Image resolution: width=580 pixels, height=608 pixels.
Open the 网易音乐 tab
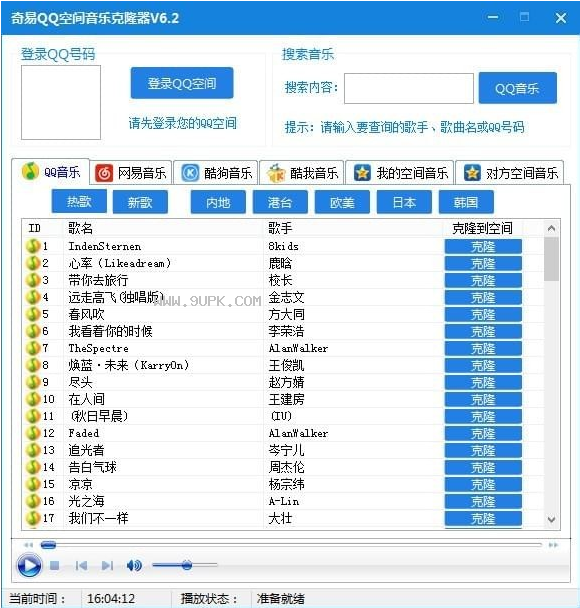131,173
